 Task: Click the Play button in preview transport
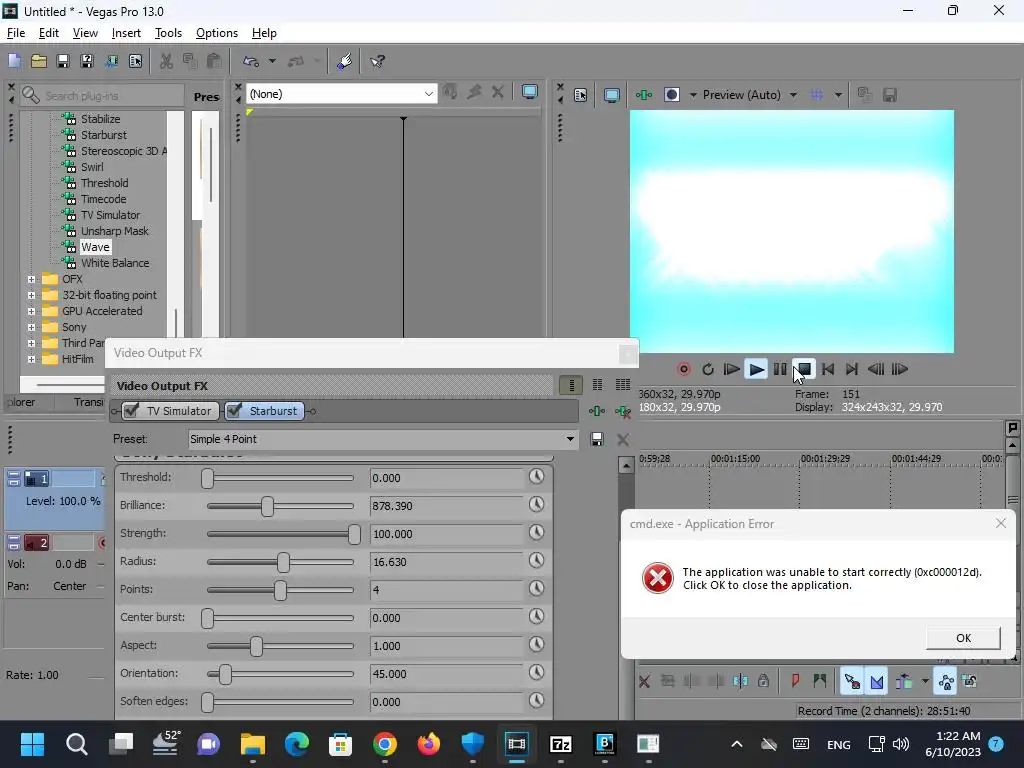756,369
